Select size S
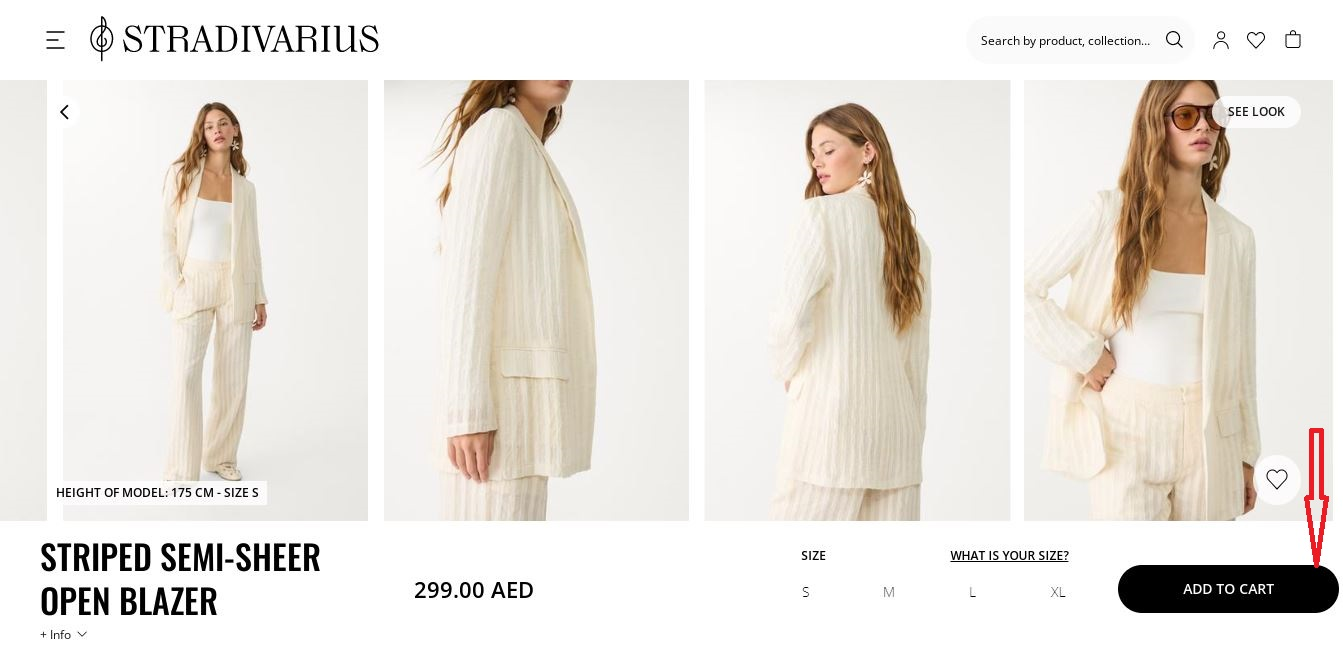The image size is (1343, 647). click(806, 592)
